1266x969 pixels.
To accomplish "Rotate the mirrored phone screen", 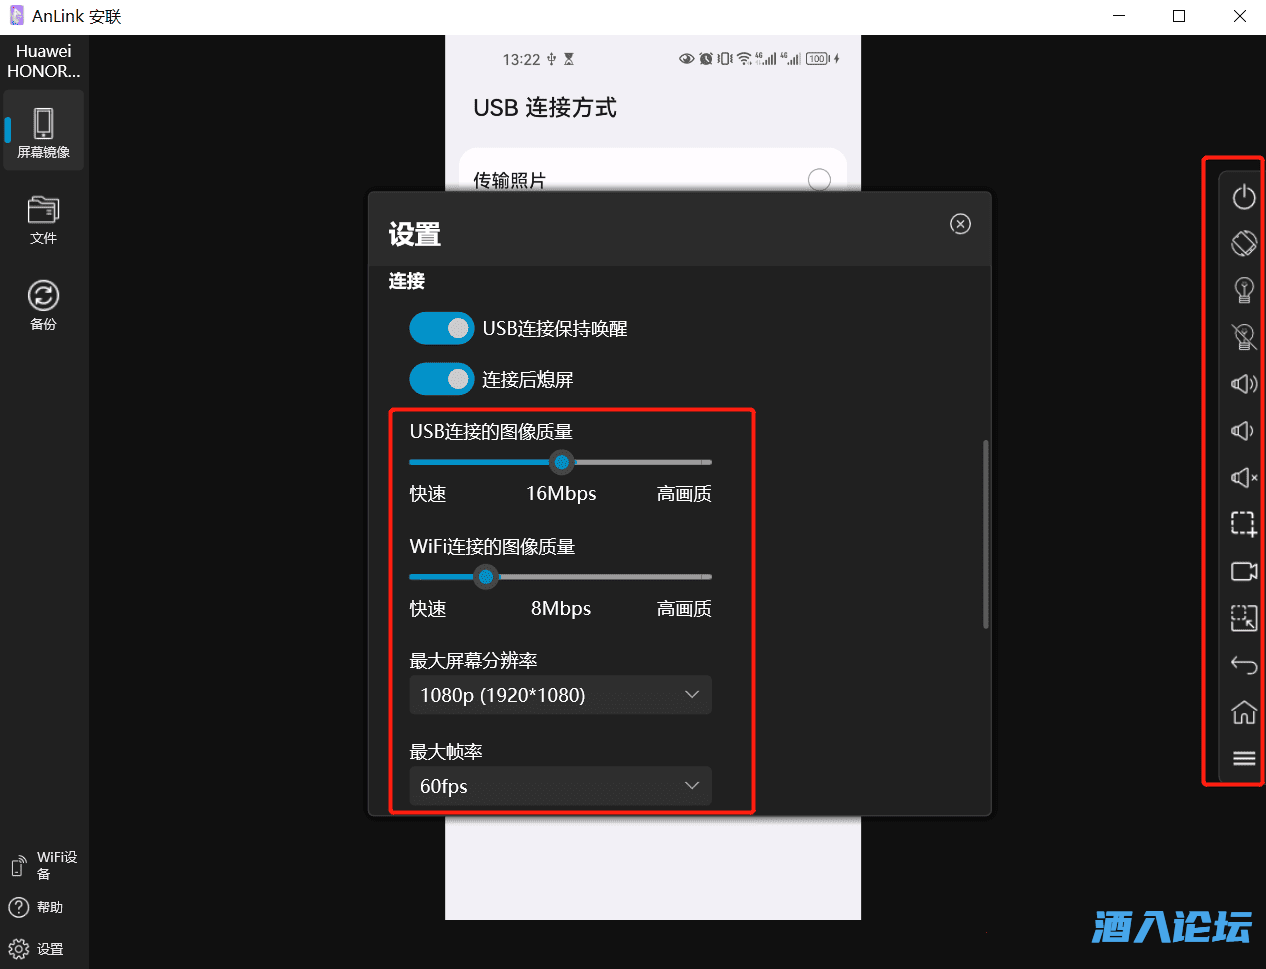I will 1244,243.
